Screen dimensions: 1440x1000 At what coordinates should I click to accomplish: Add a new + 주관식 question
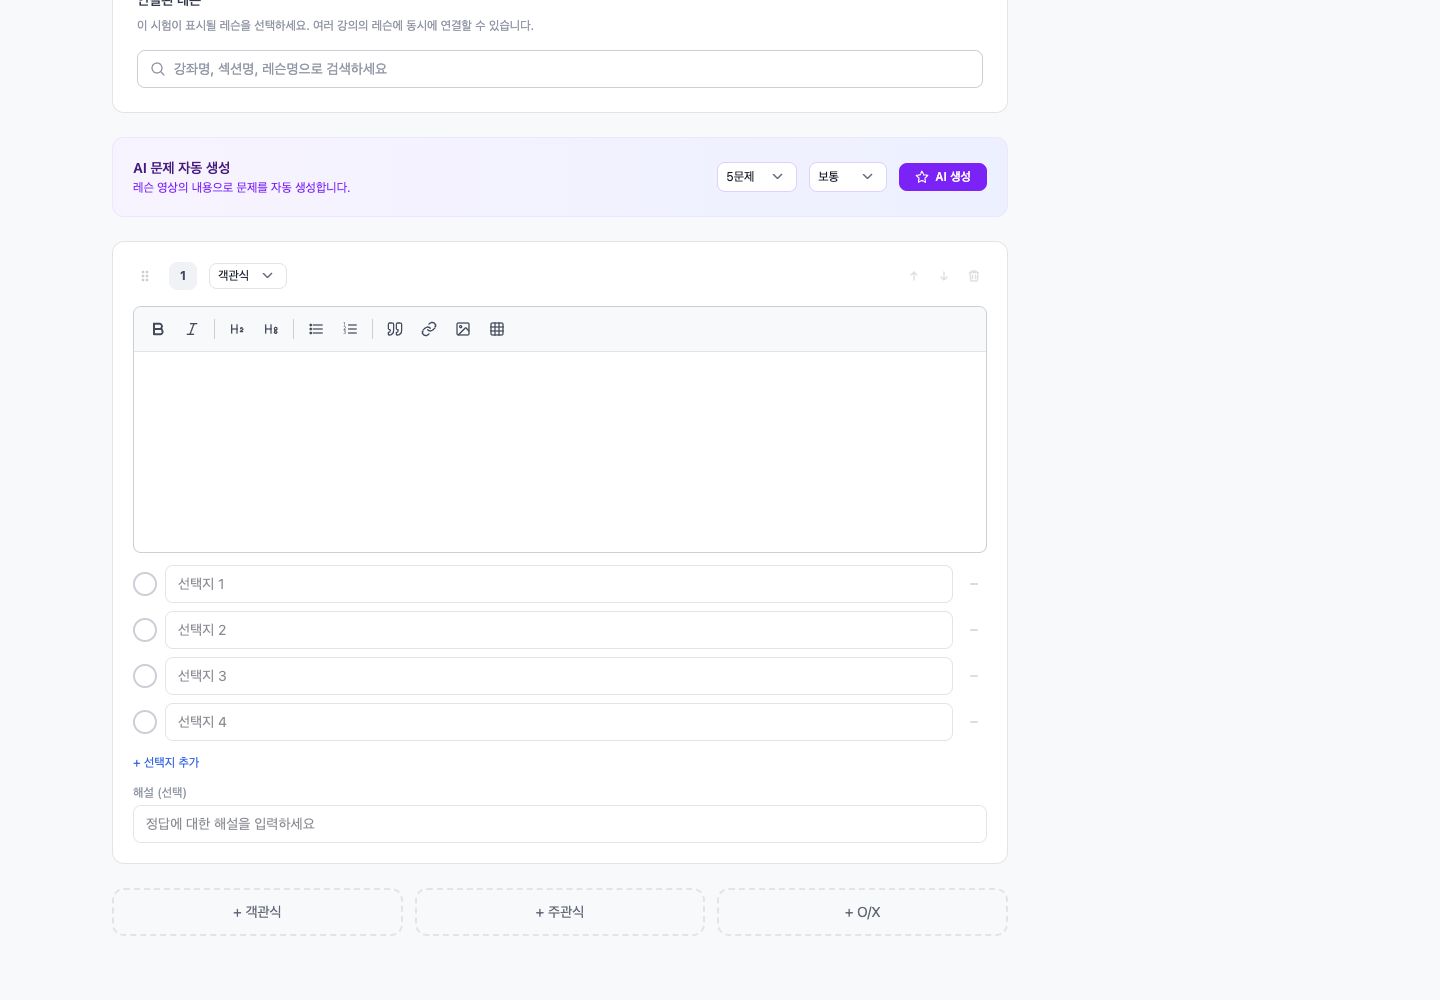coord(560,912)
